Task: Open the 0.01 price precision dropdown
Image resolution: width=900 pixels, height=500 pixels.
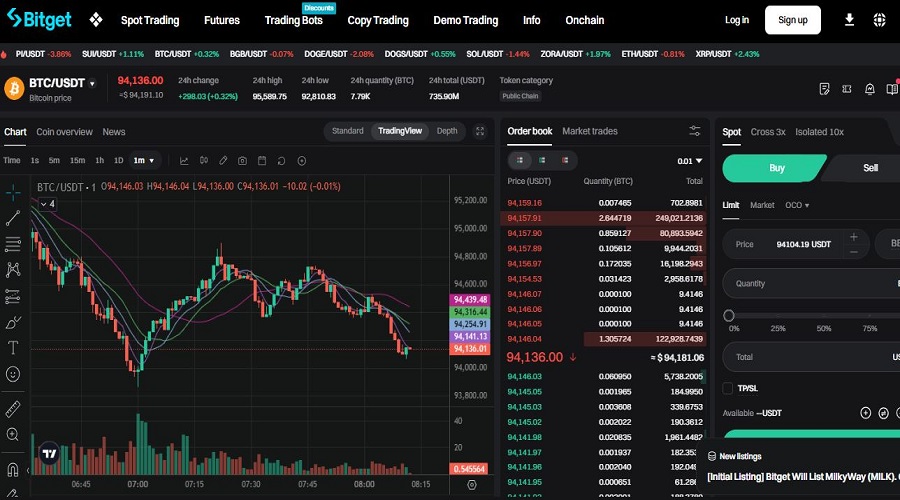Action: [689, 161]
